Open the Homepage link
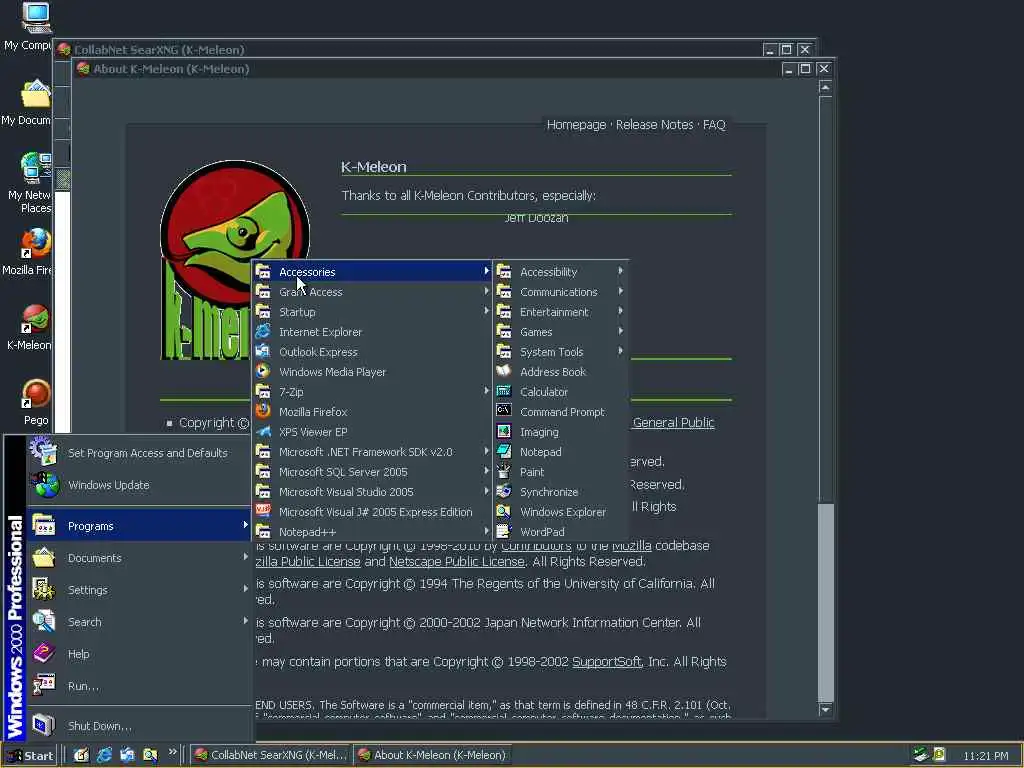 click(x=576, y=125)
